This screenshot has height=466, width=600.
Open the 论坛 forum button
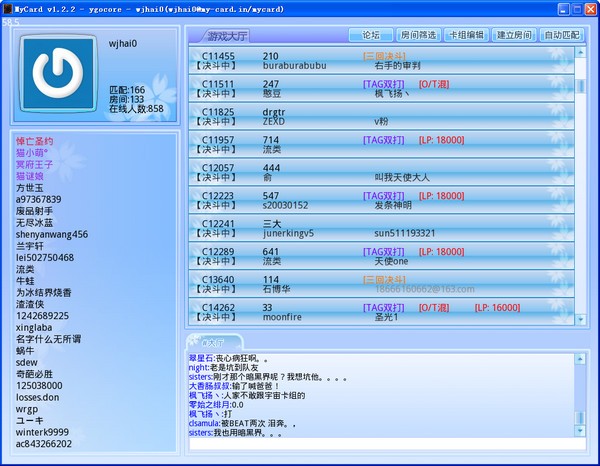pos(371,35)
